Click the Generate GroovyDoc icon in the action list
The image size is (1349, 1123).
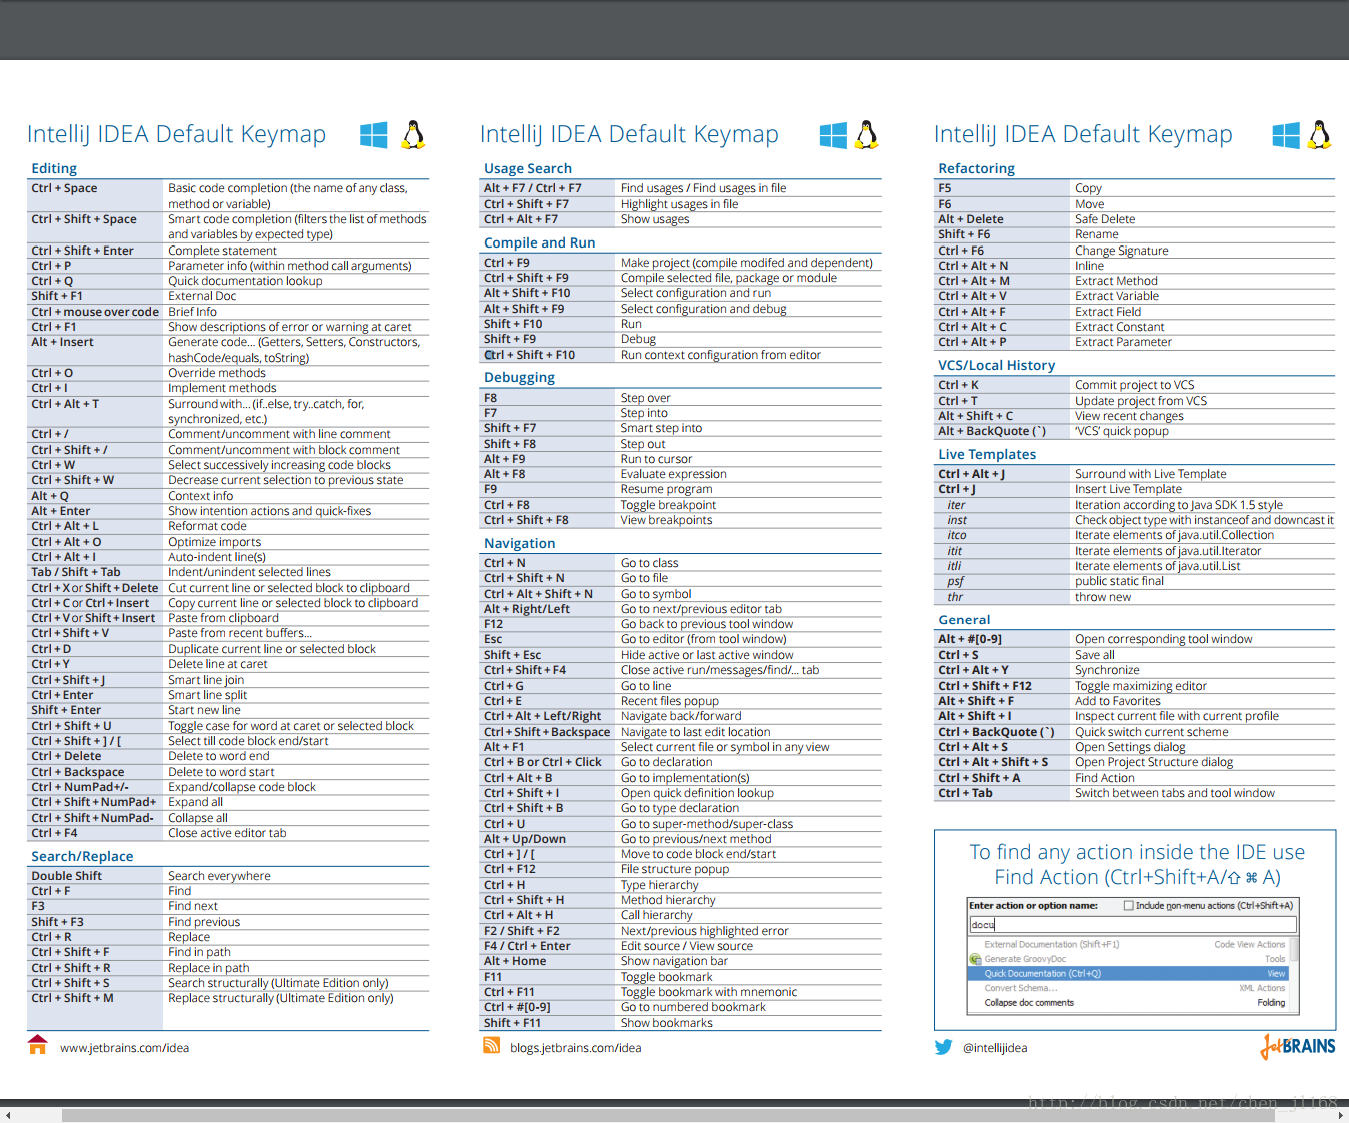tap(975, 959)
